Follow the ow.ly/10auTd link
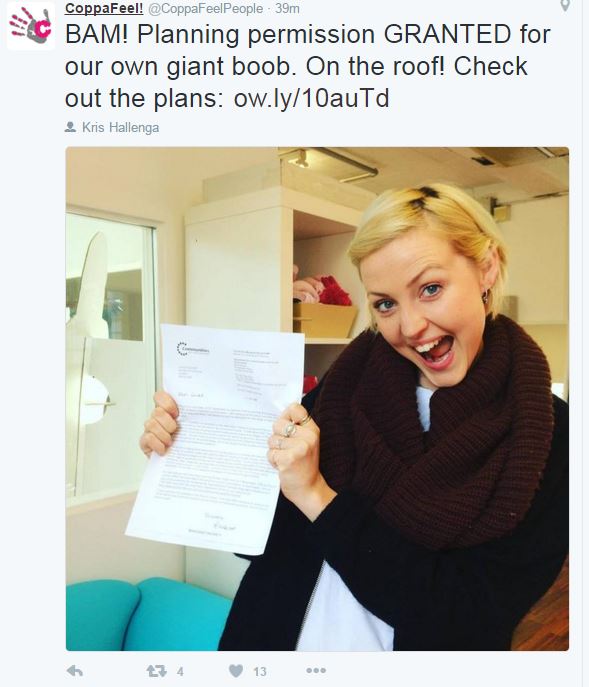Viewport: 589px width, 687px height. click(x=311, y=98)
